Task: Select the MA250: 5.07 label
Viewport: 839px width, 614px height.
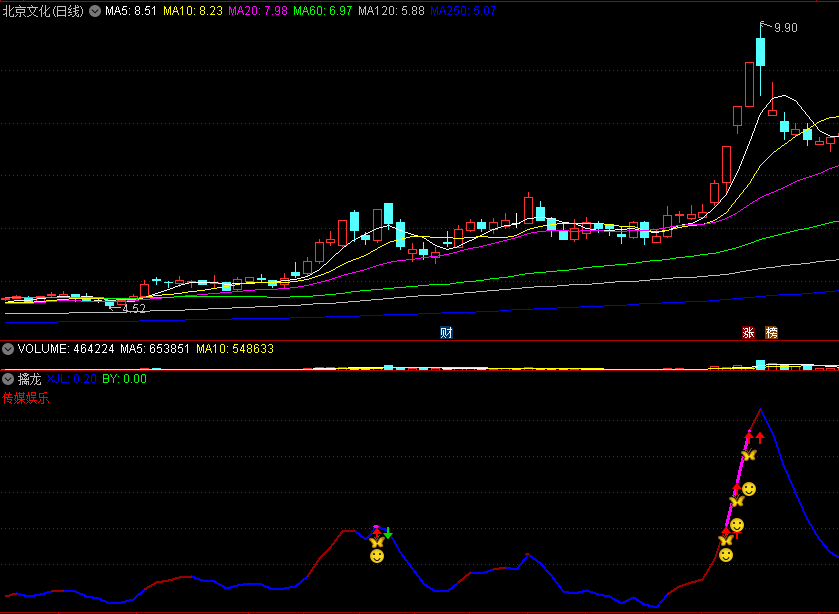Action: [463, 11]
